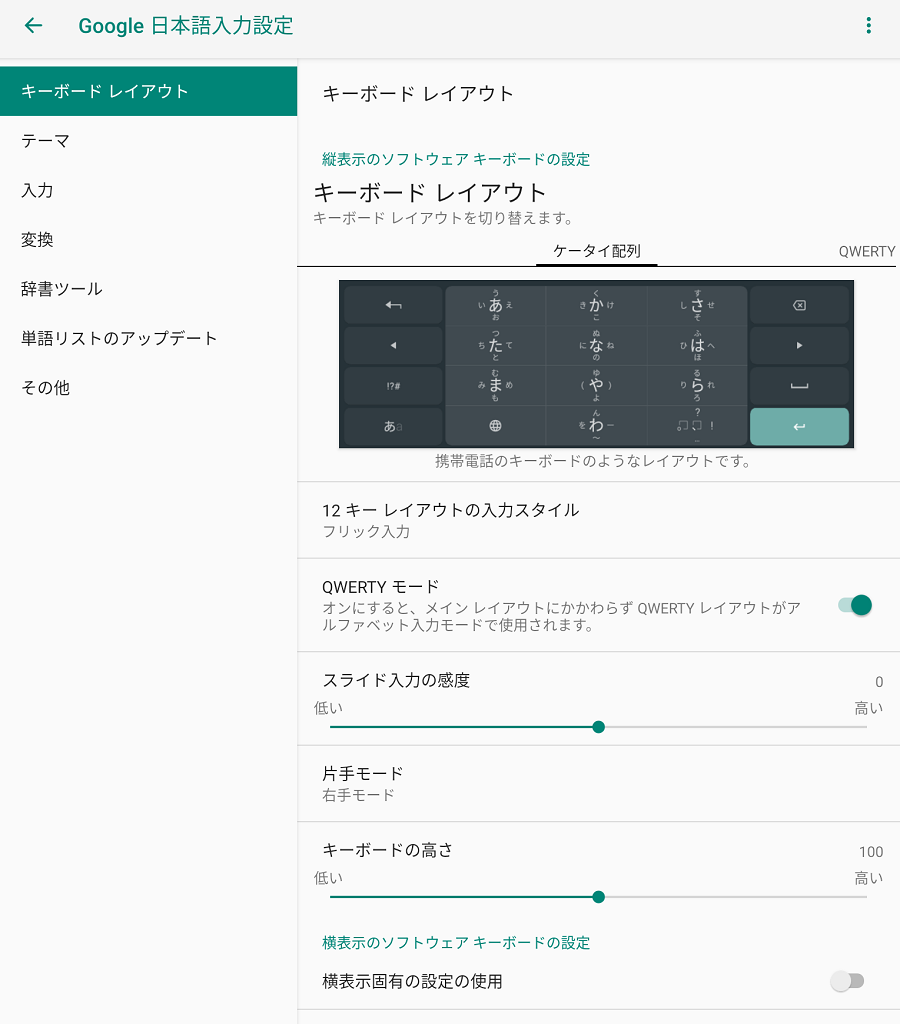
Task: Click the か key in keyboard preview
Action: (596, 305)
